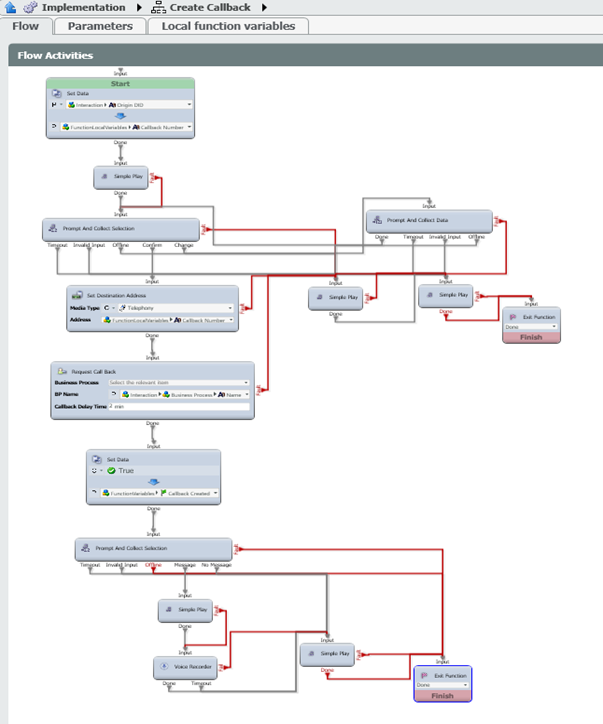
Task: Click the Request Call Back node icon
Action: 62,370
